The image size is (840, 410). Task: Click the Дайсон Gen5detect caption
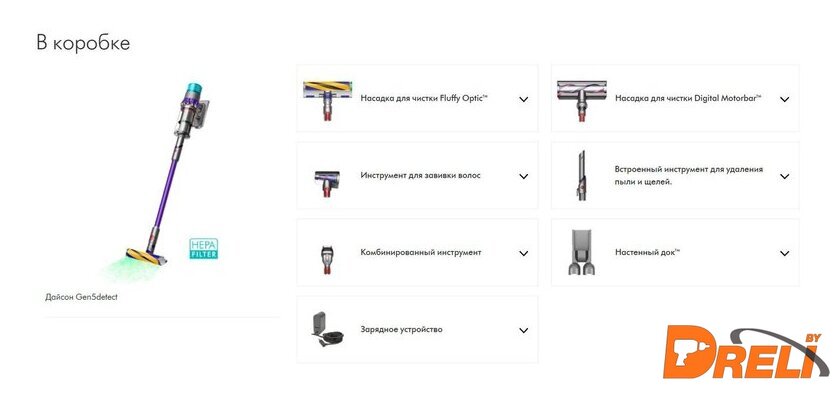81,296
